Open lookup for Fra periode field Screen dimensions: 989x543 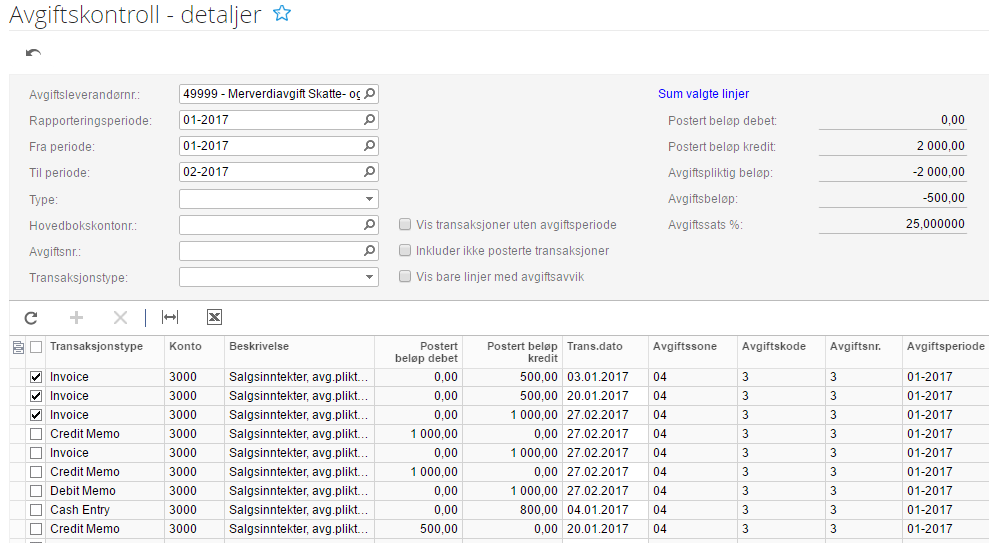pyautogui.click(x=370, y=146)
